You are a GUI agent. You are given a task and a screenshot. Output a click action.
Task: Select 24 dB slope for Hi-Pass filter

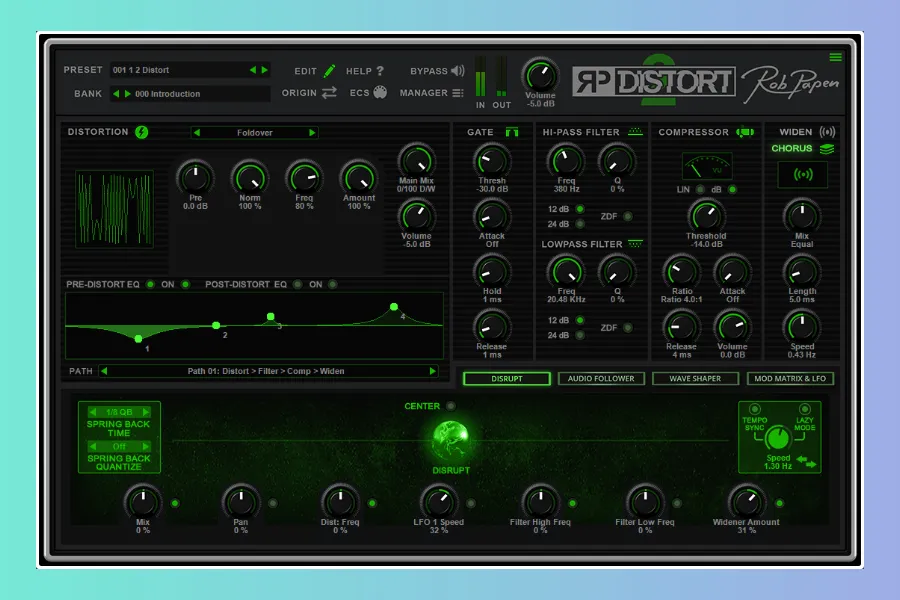tap(580, 224)
